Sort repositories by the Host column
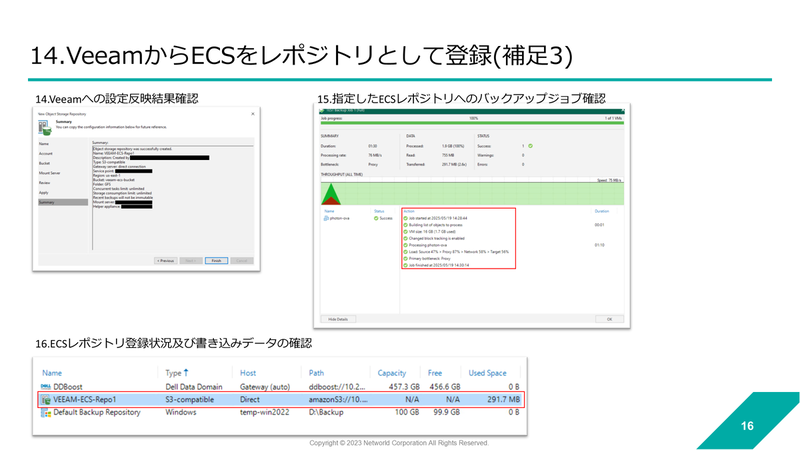The width and height of the screenshot is (800, 450). click(x=248, y=373)
